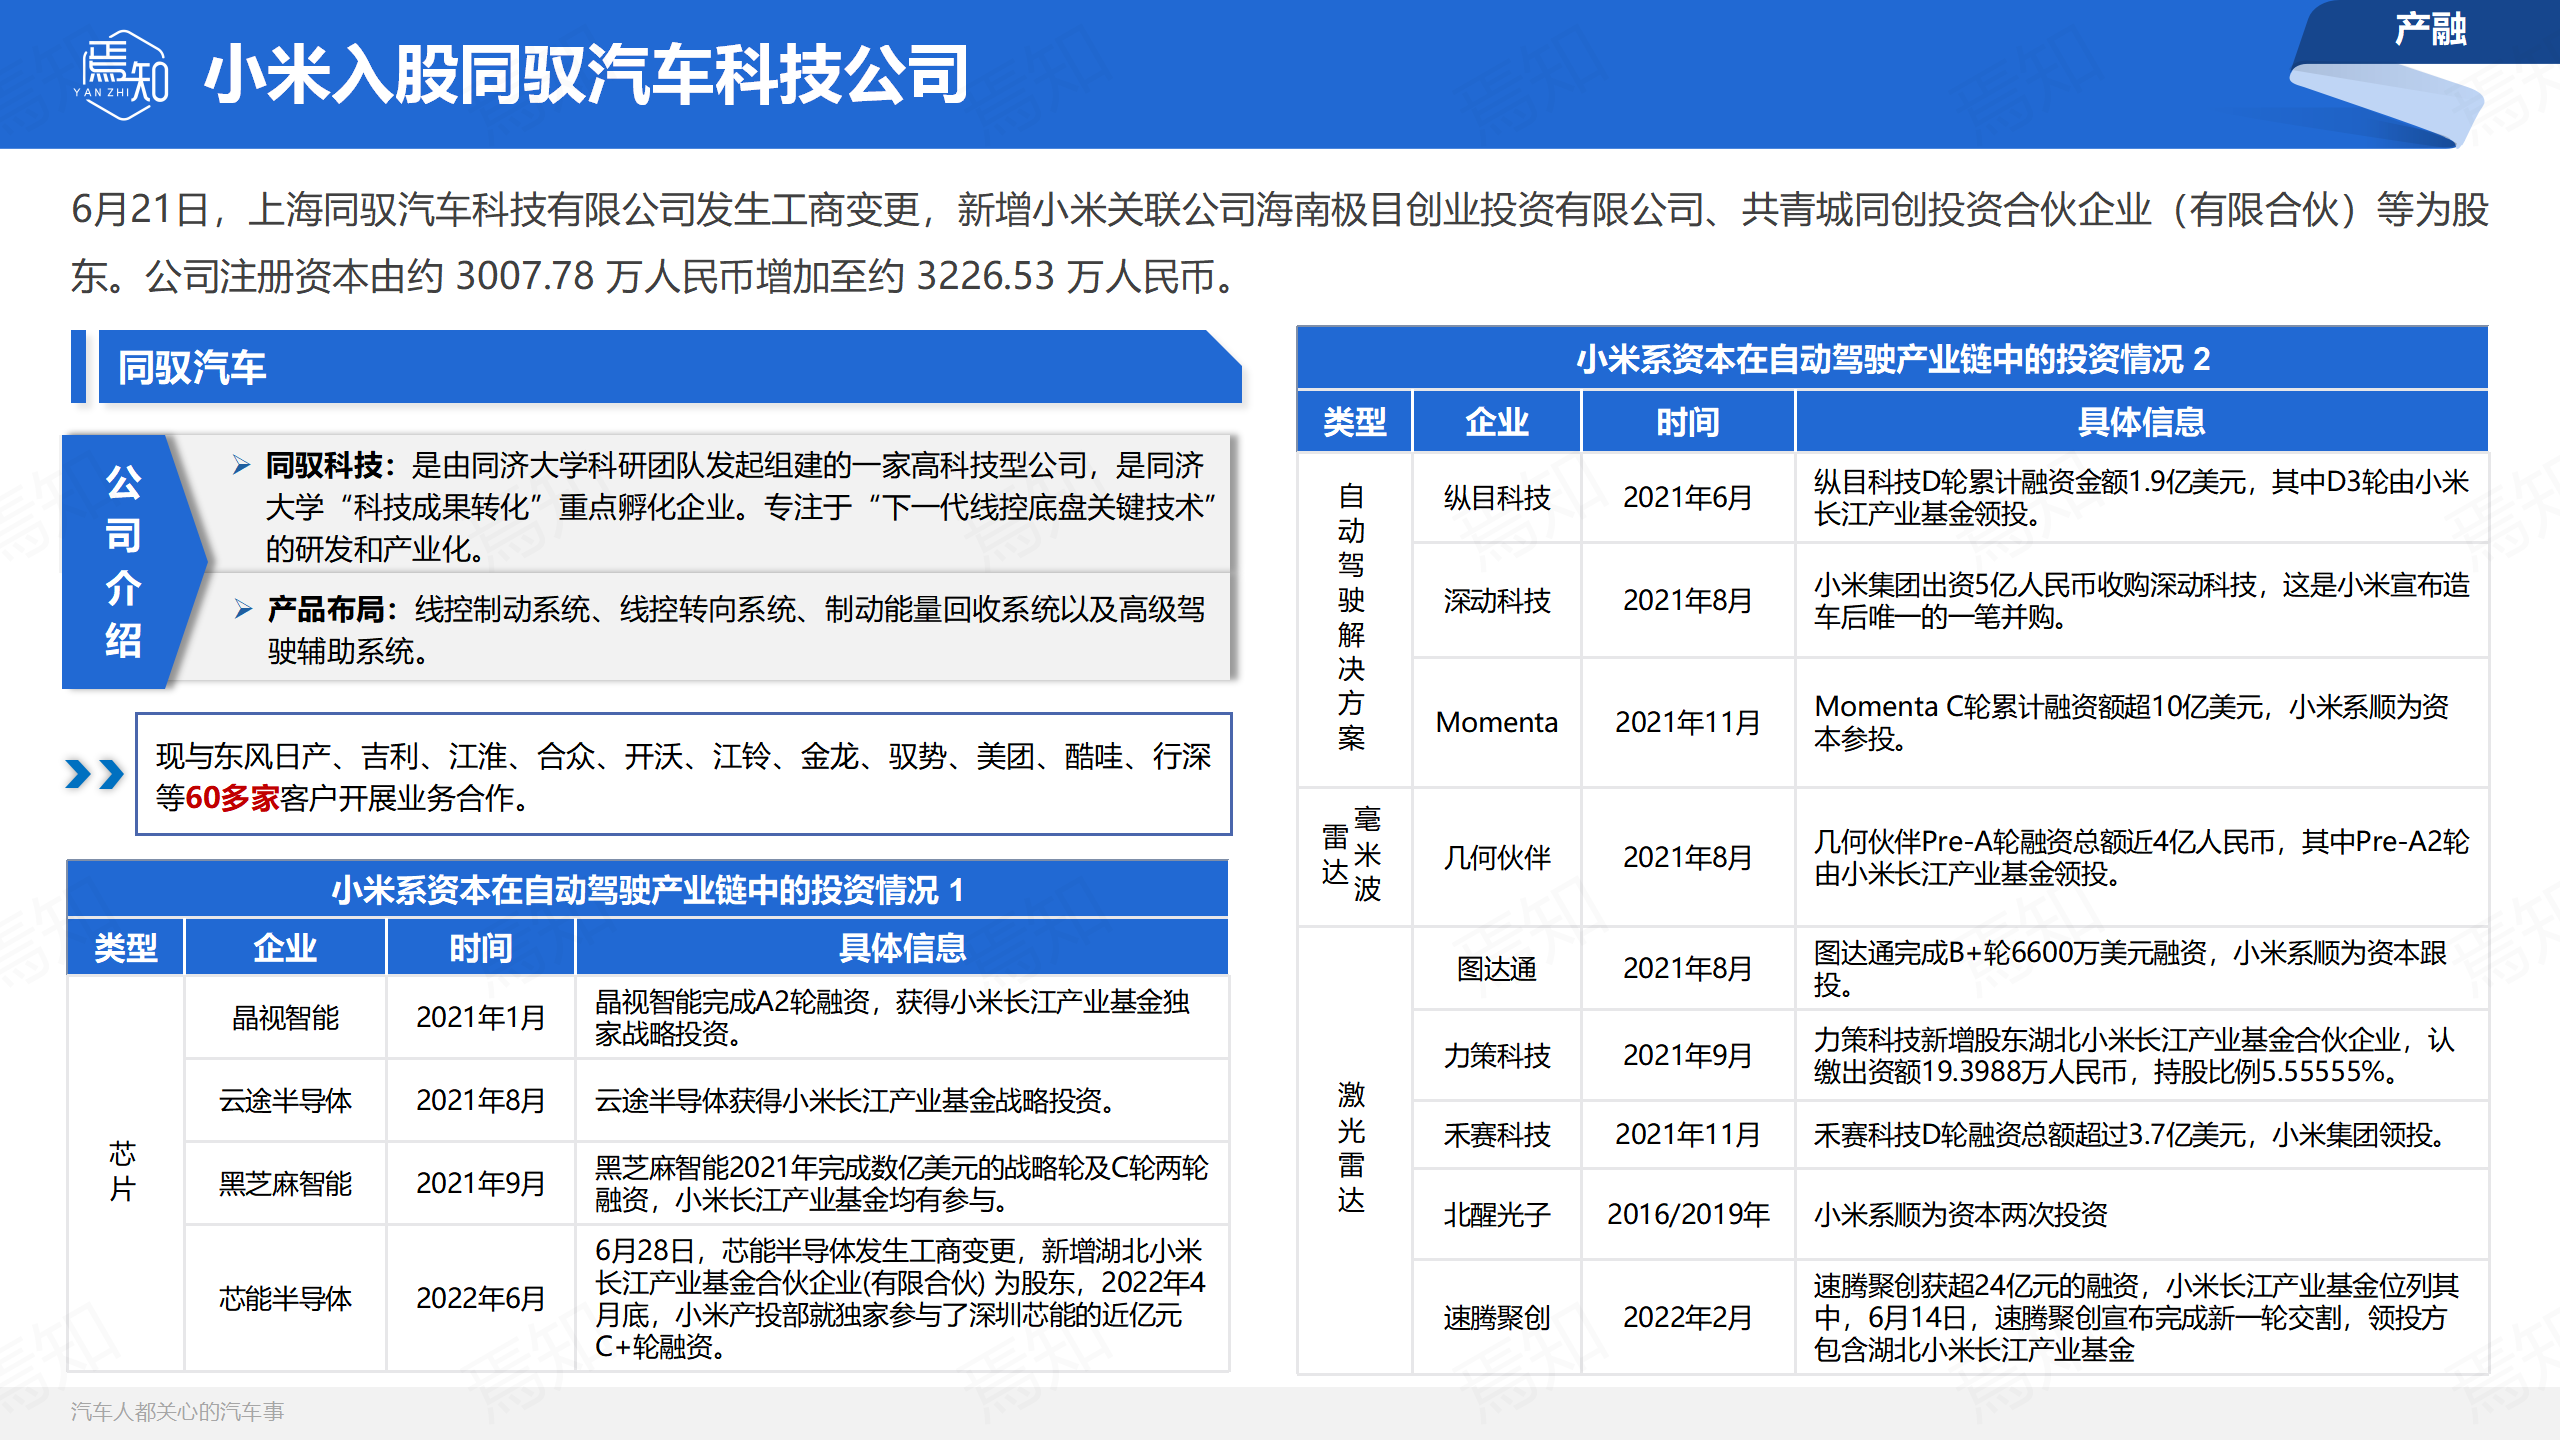The width and height of the screenshot is (2560, 1440).
Task: Click the 速腾聚创 company cell
Action: [1497, 1318]
